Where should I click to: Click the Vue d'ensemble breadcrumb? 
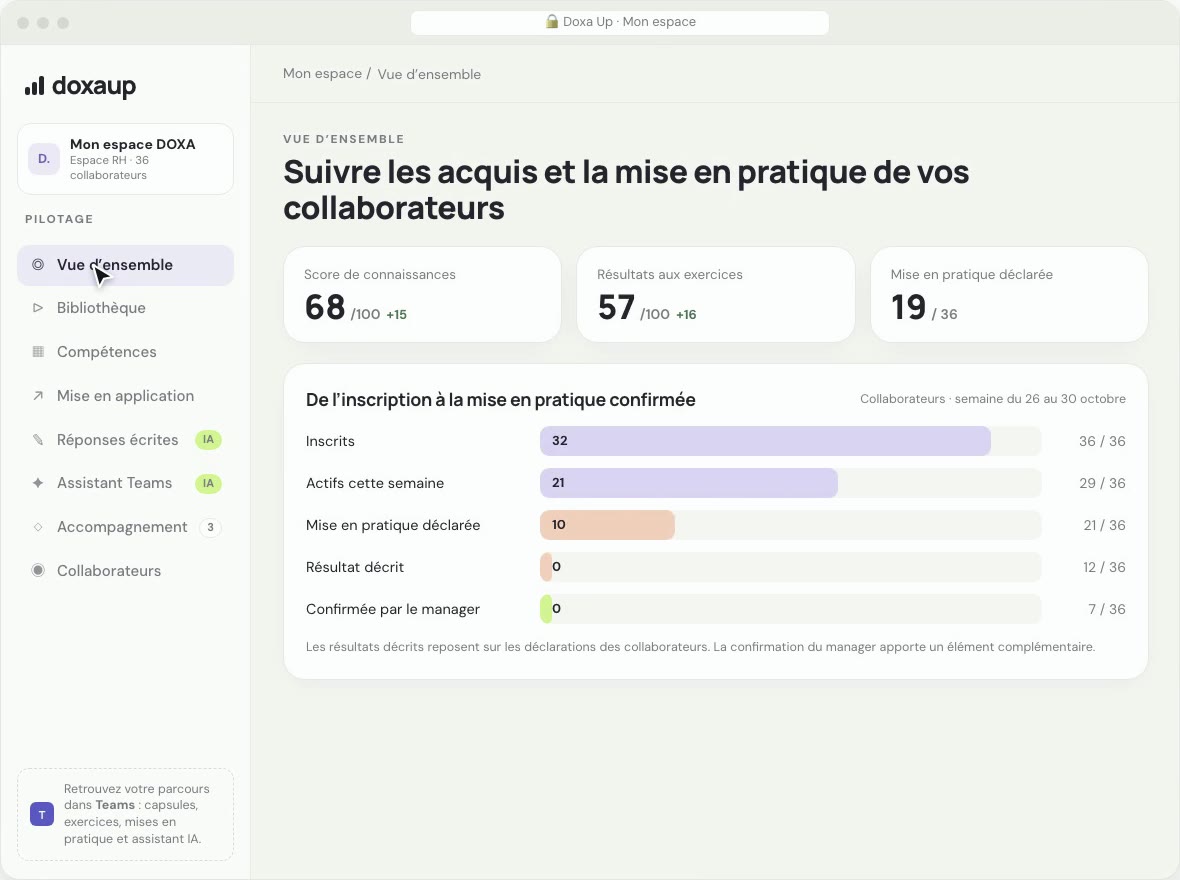pyautogui.click(x=429, y=74)
